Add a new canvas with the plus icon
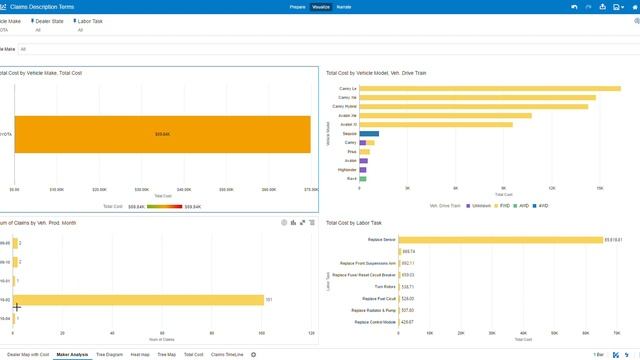Viewport: 640px width, 360px height. click(x=253, y=355)
